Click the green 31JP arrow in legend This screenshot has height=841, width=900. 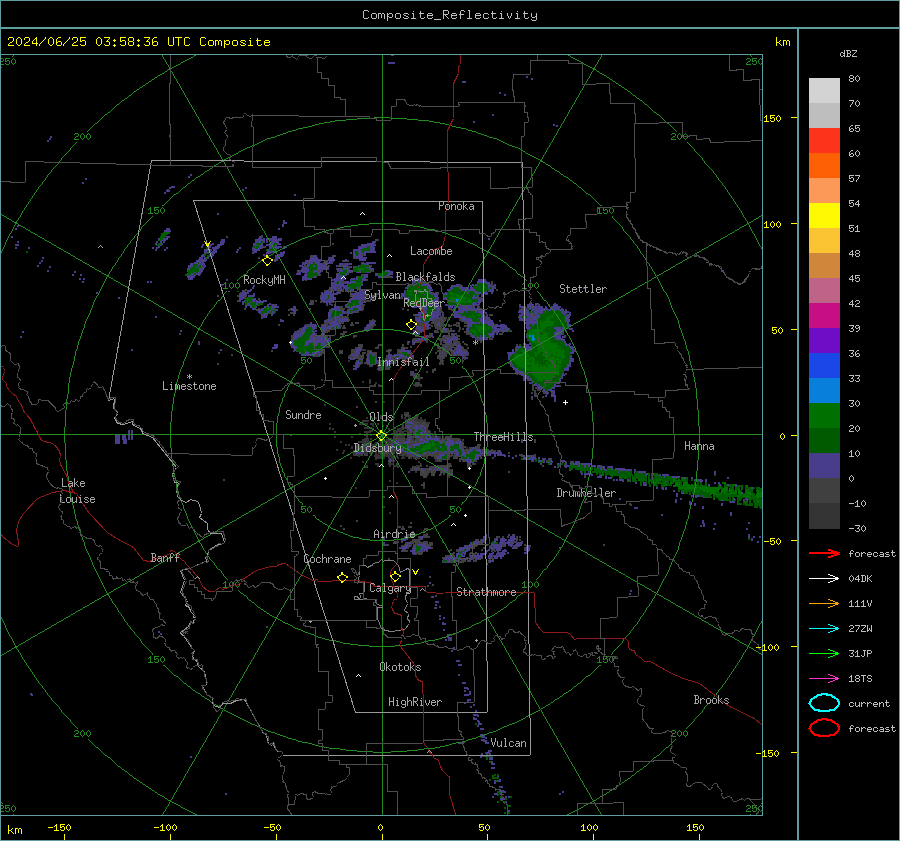[x=824, y=653]
